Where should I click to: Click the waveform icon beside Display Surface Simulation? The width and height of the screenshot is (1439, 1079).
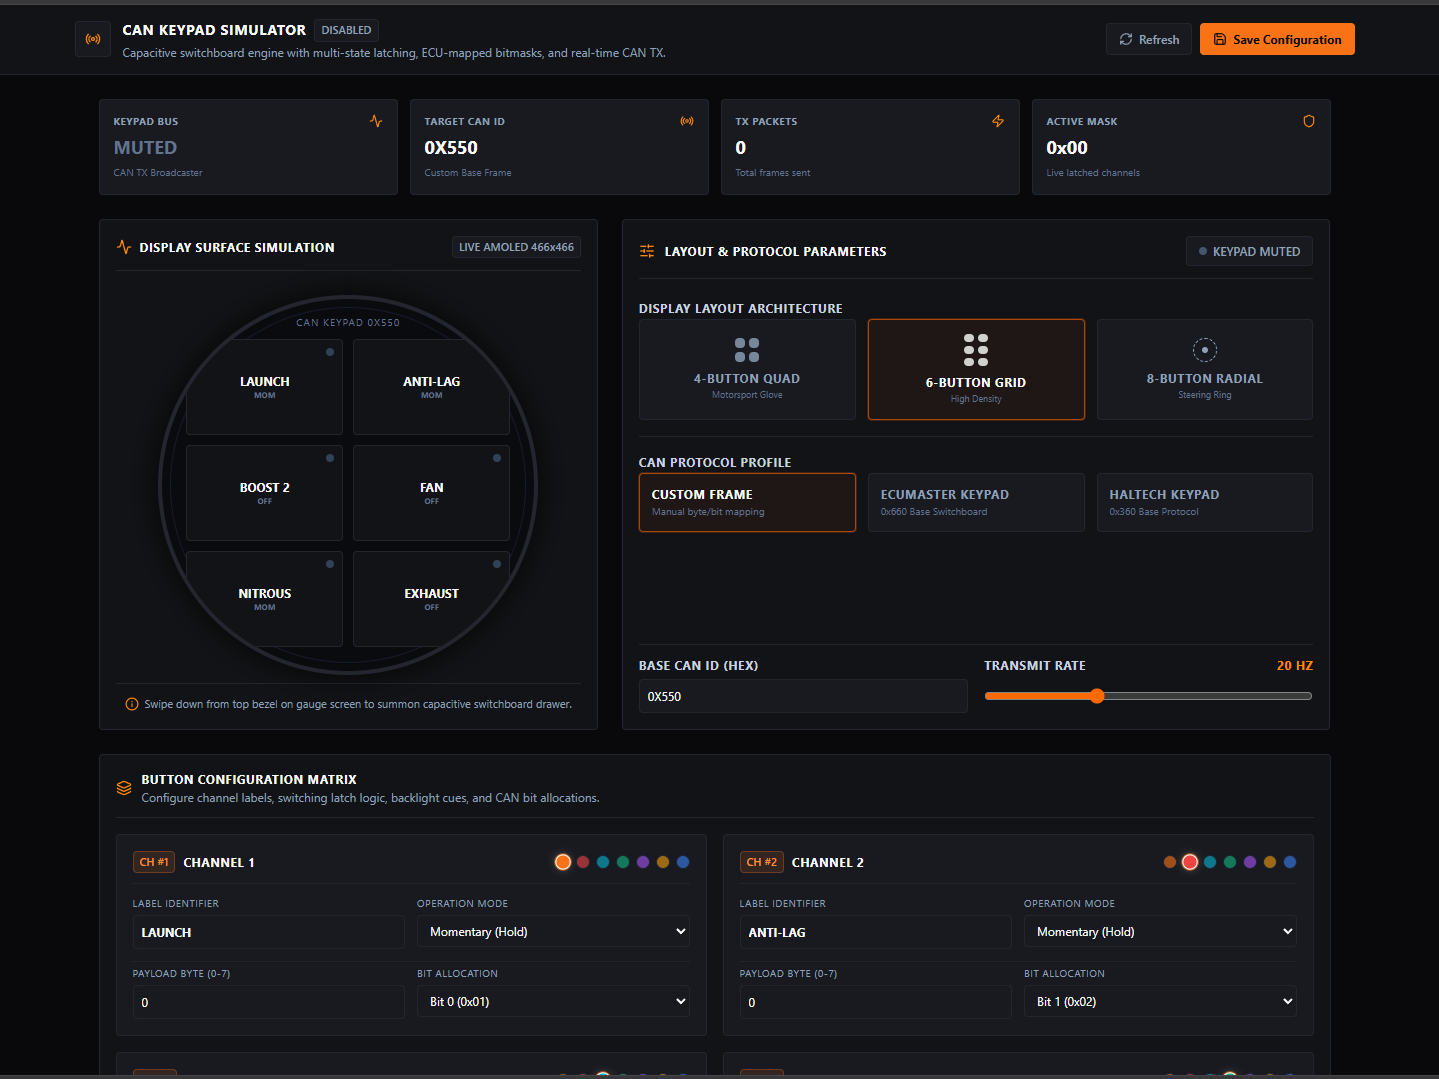click(124, 247)
